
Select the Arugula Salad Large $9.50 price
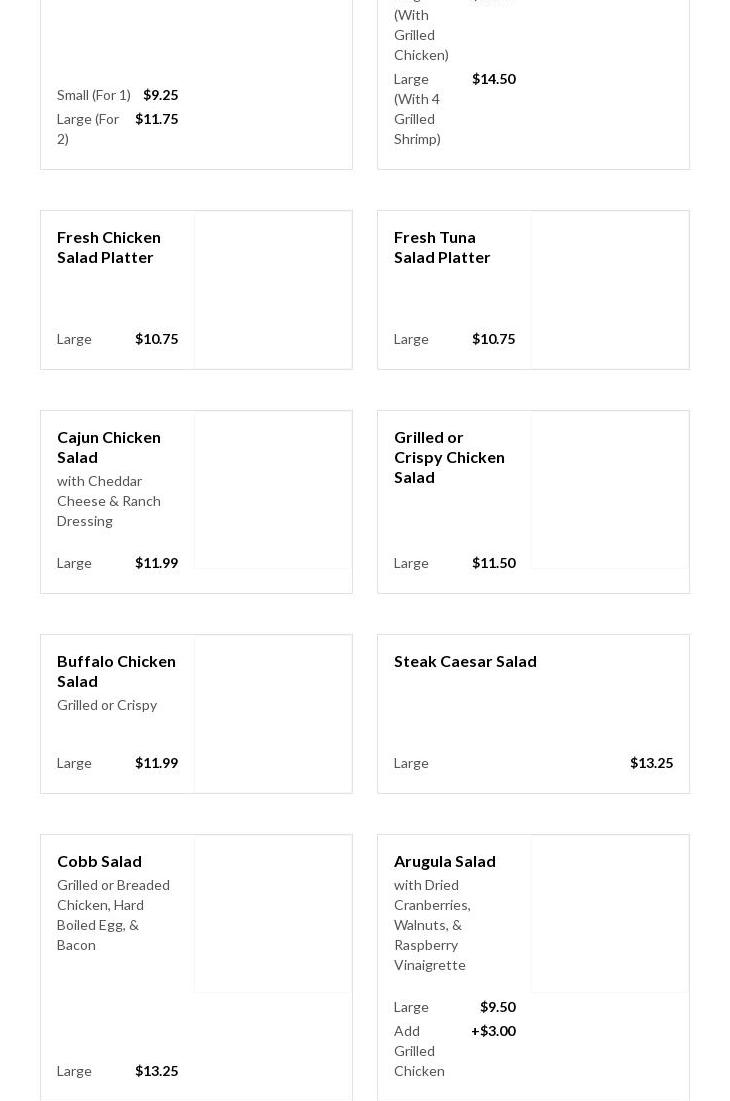tap(497, 1007)
